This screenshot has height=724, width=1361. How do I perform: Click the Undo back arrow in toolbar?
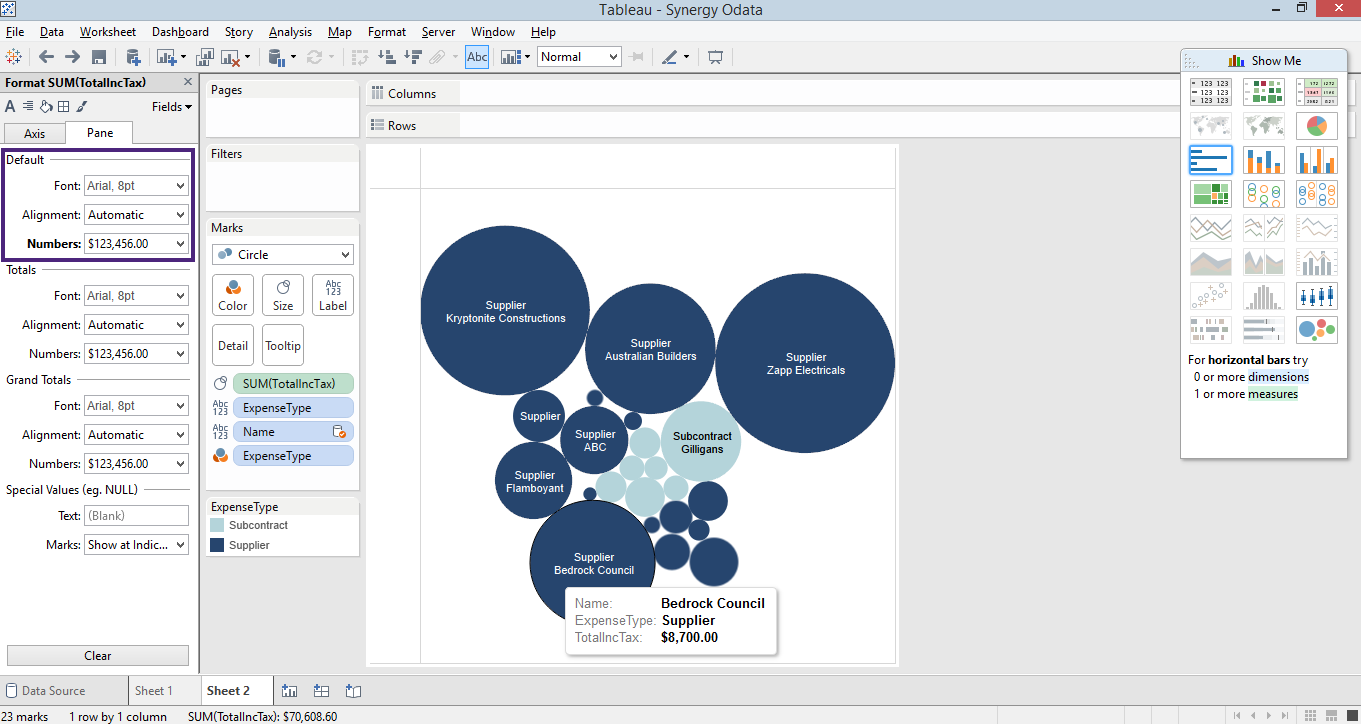tap(46, 57)
